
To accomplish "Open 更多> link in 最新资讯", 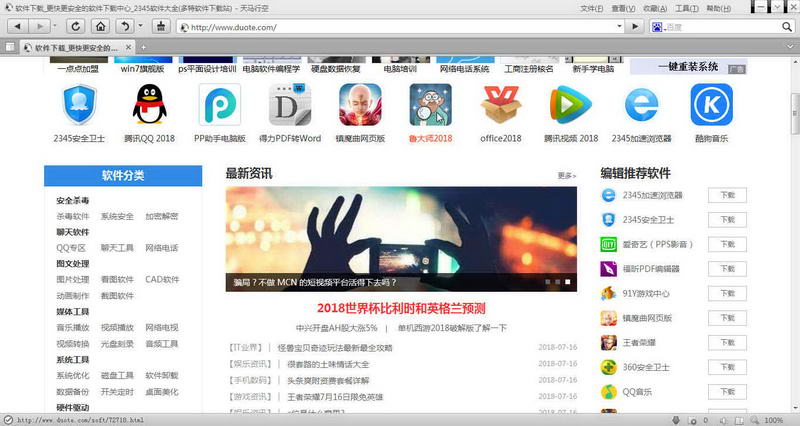I will 567,176.
